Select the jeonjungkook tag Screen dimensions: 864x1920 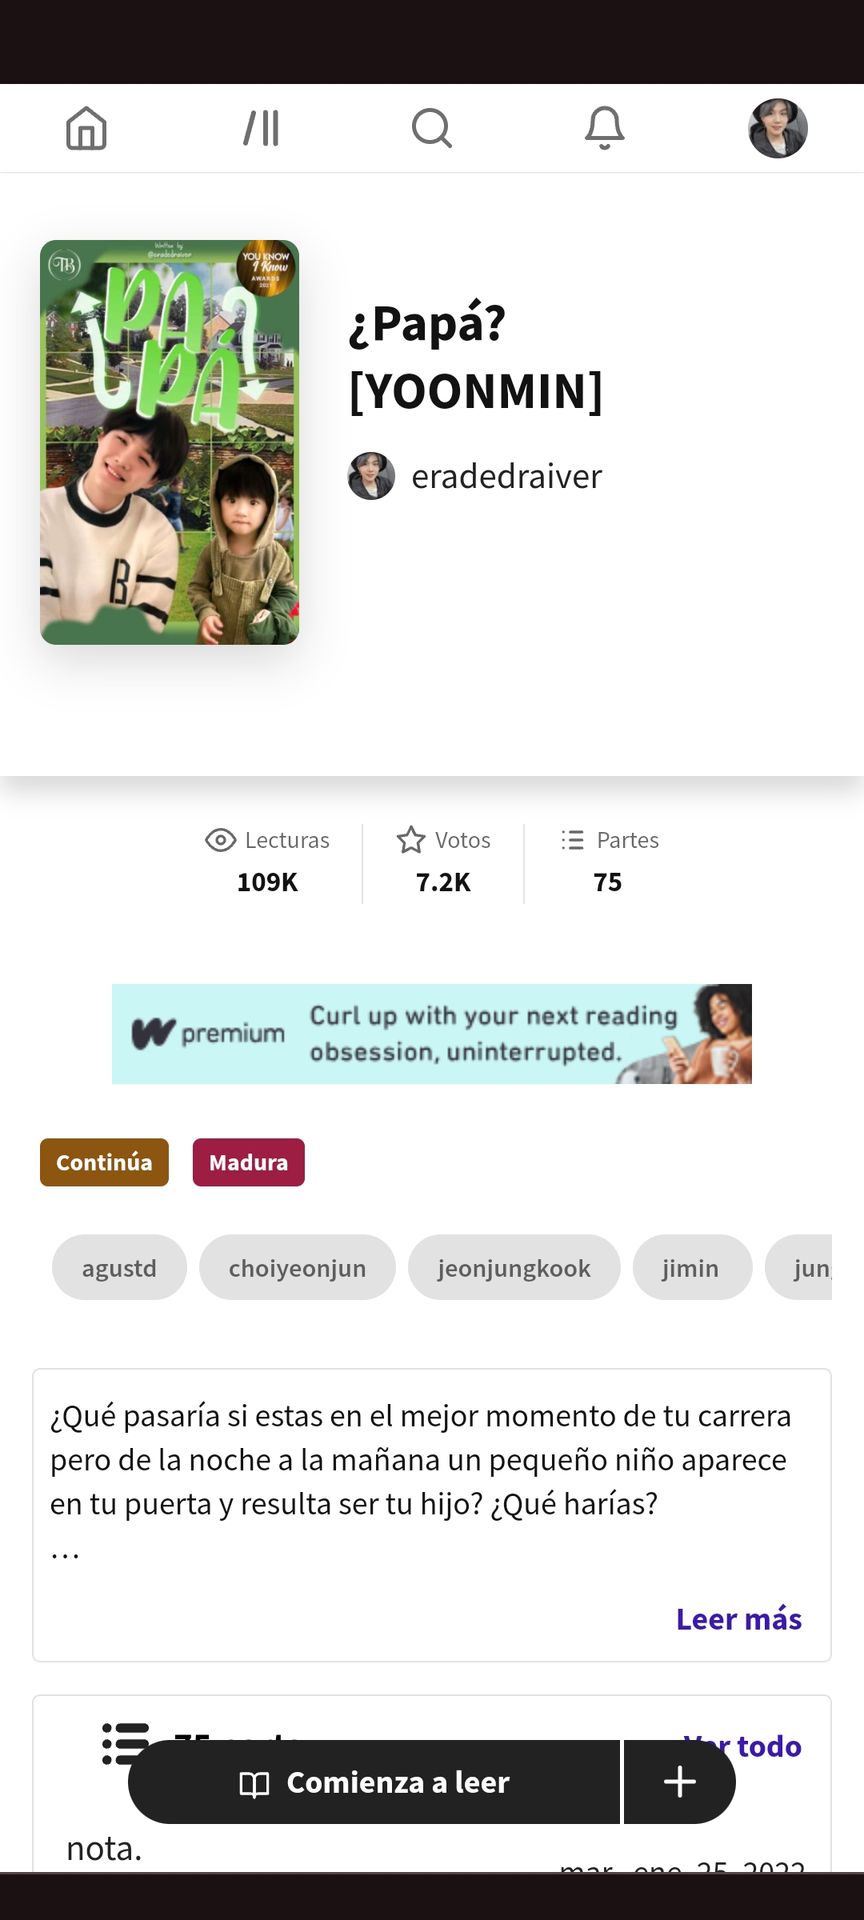pos(514,1267)
